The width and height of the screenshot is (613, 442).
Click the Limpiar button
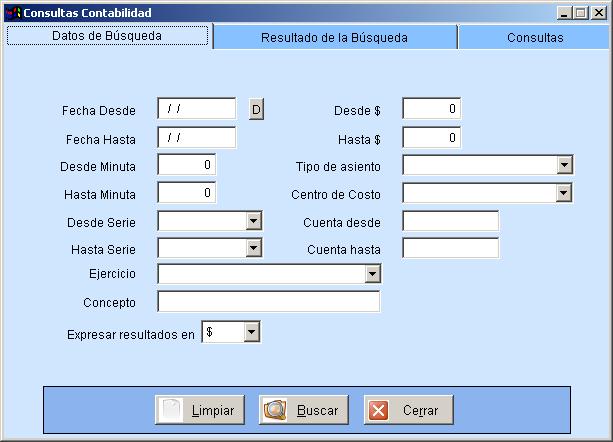click(x=200, y=410)
